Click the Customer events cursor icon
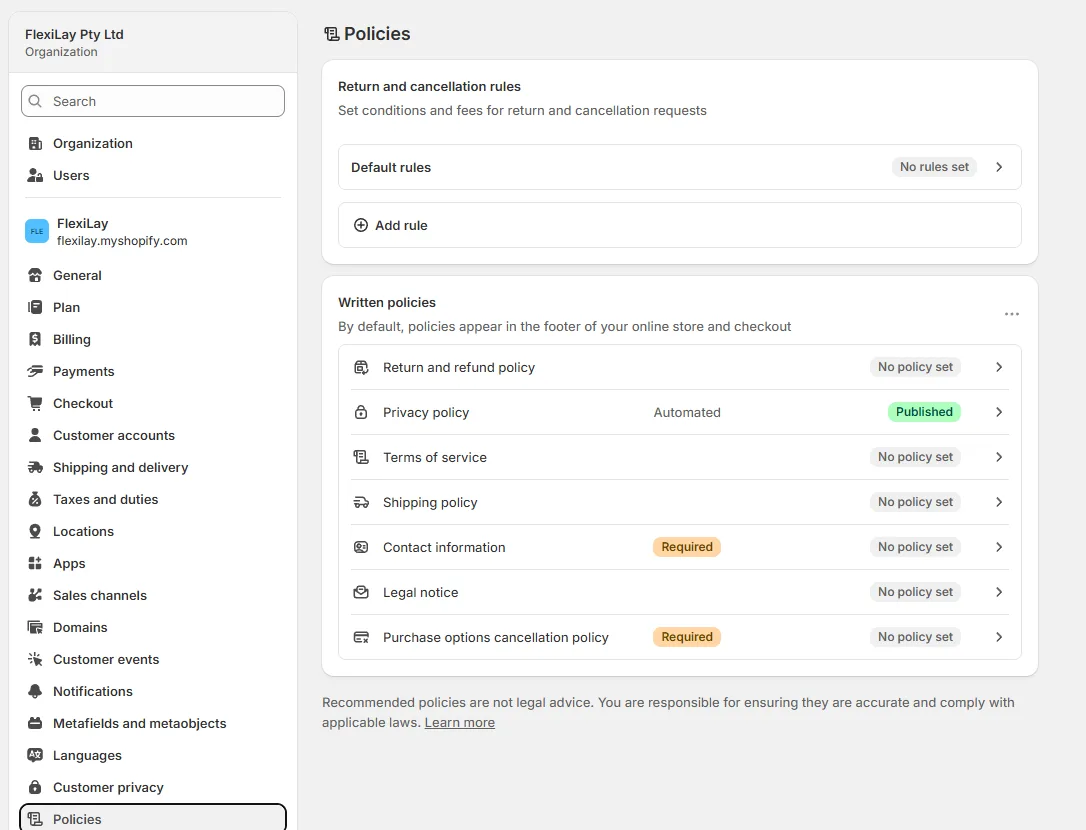The width and height of the screenshot is (1086, 830). click(35, 659)
